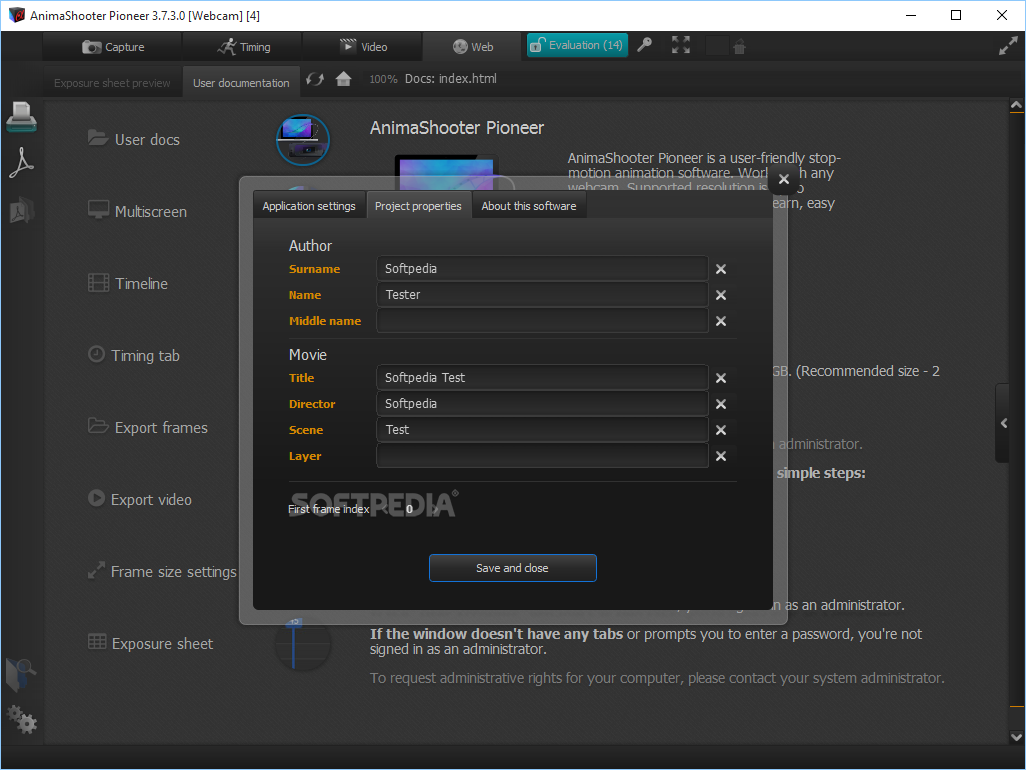The height and width of the screenshot is (770, 1026).
Task: Expand the right side panel chevron
Action: (1004, 423)
